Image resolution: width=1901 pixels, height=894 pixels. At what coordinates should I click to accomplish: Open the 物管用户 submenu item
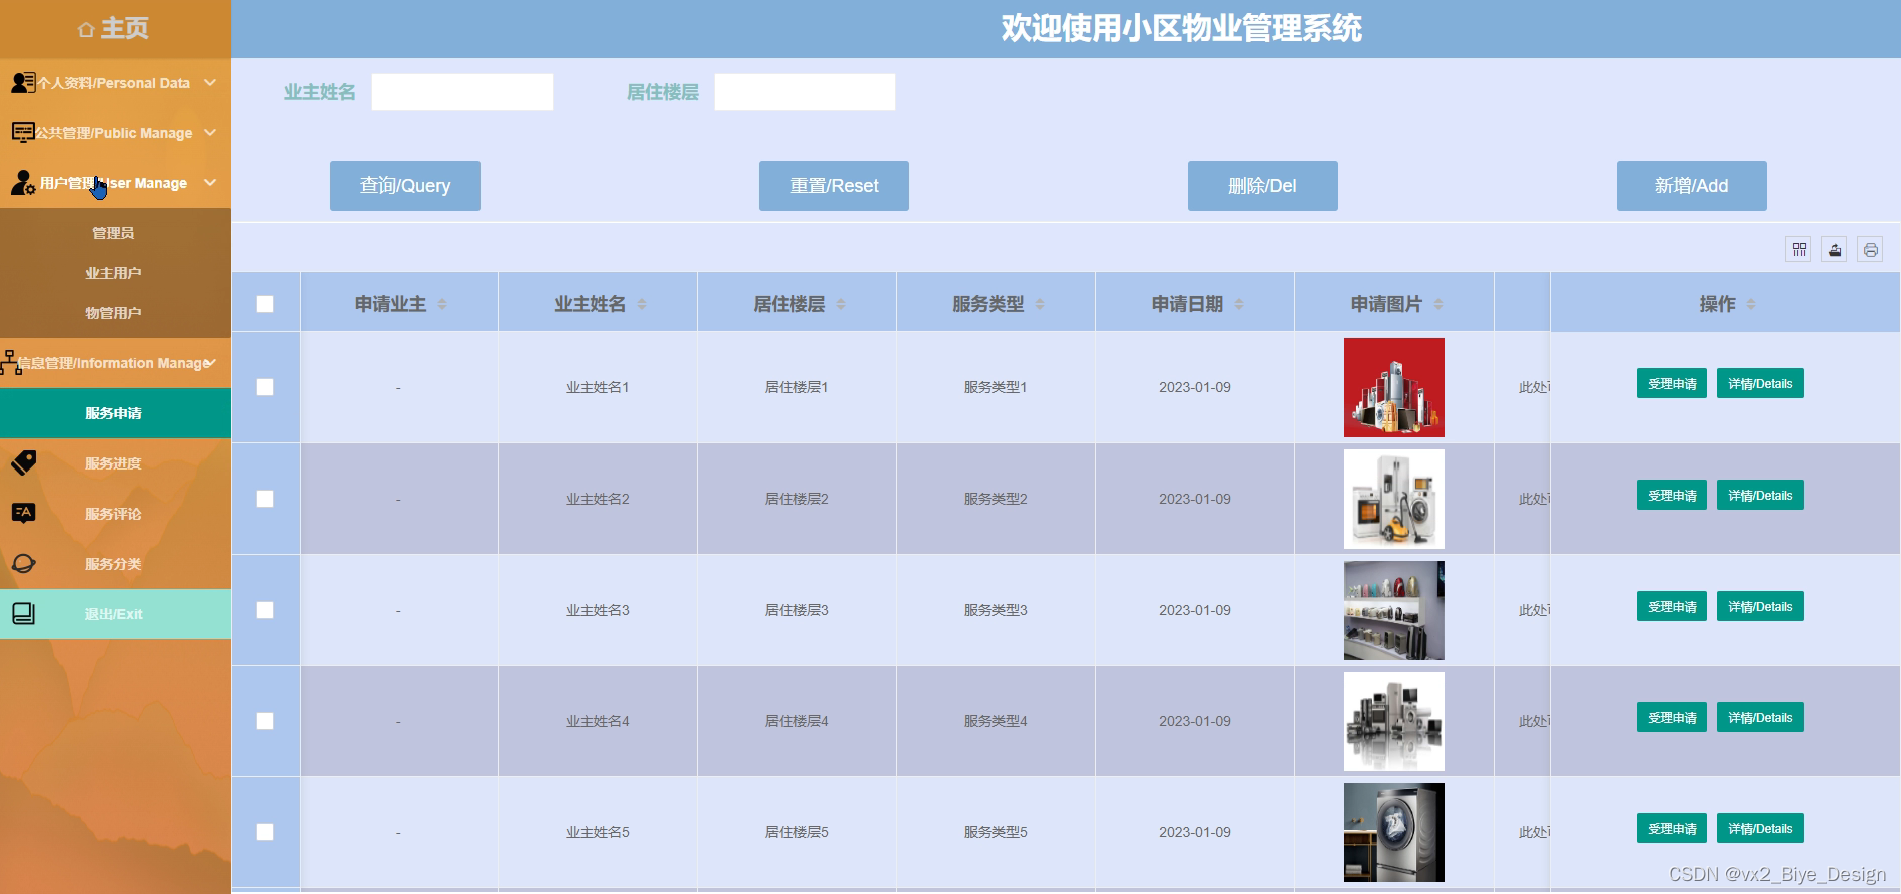coord(113,313)
